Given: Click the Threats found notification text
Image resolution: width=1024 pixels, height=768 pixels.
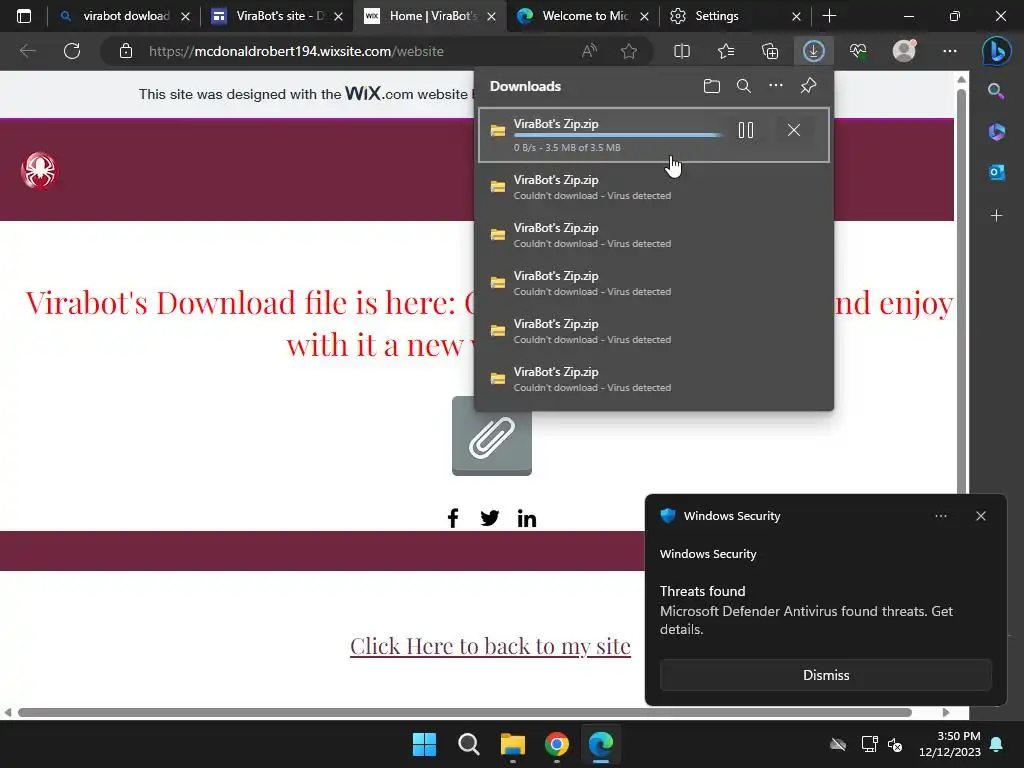Looking at the screenshot, I should point(702,591).
